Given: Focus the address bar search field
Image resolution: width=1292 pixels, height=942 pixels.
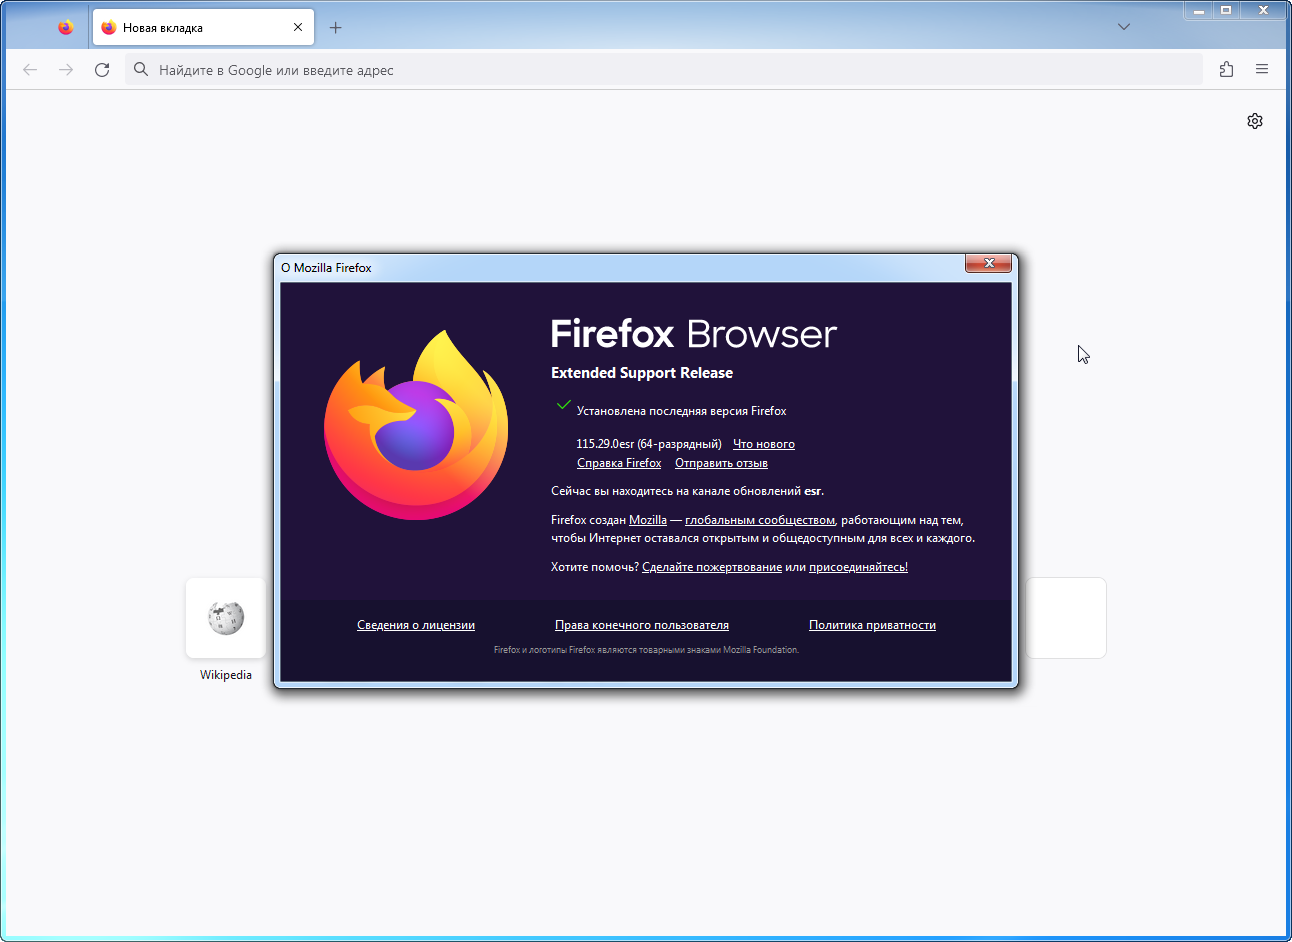Looking at the screenshot, I should 664,70.
